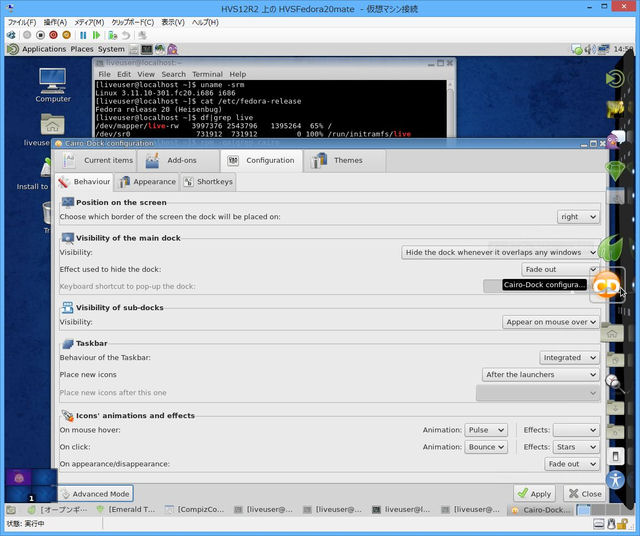
Task: Switch to Add-ons tab
Action: (x=179, y=160)
